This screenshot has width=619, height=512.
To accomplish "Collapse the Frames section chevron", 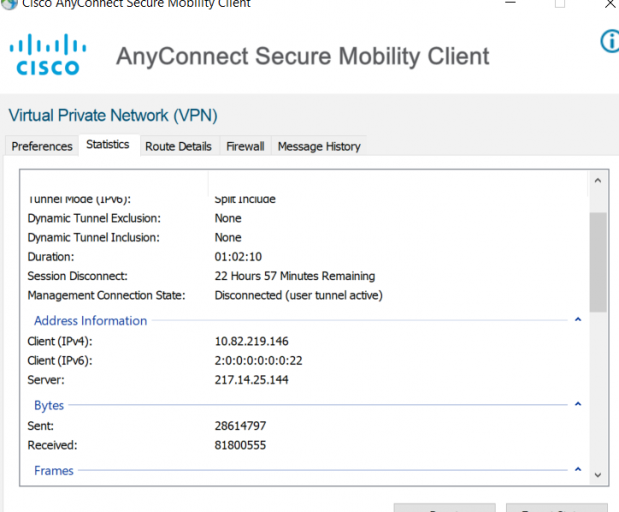I will 578,469.
